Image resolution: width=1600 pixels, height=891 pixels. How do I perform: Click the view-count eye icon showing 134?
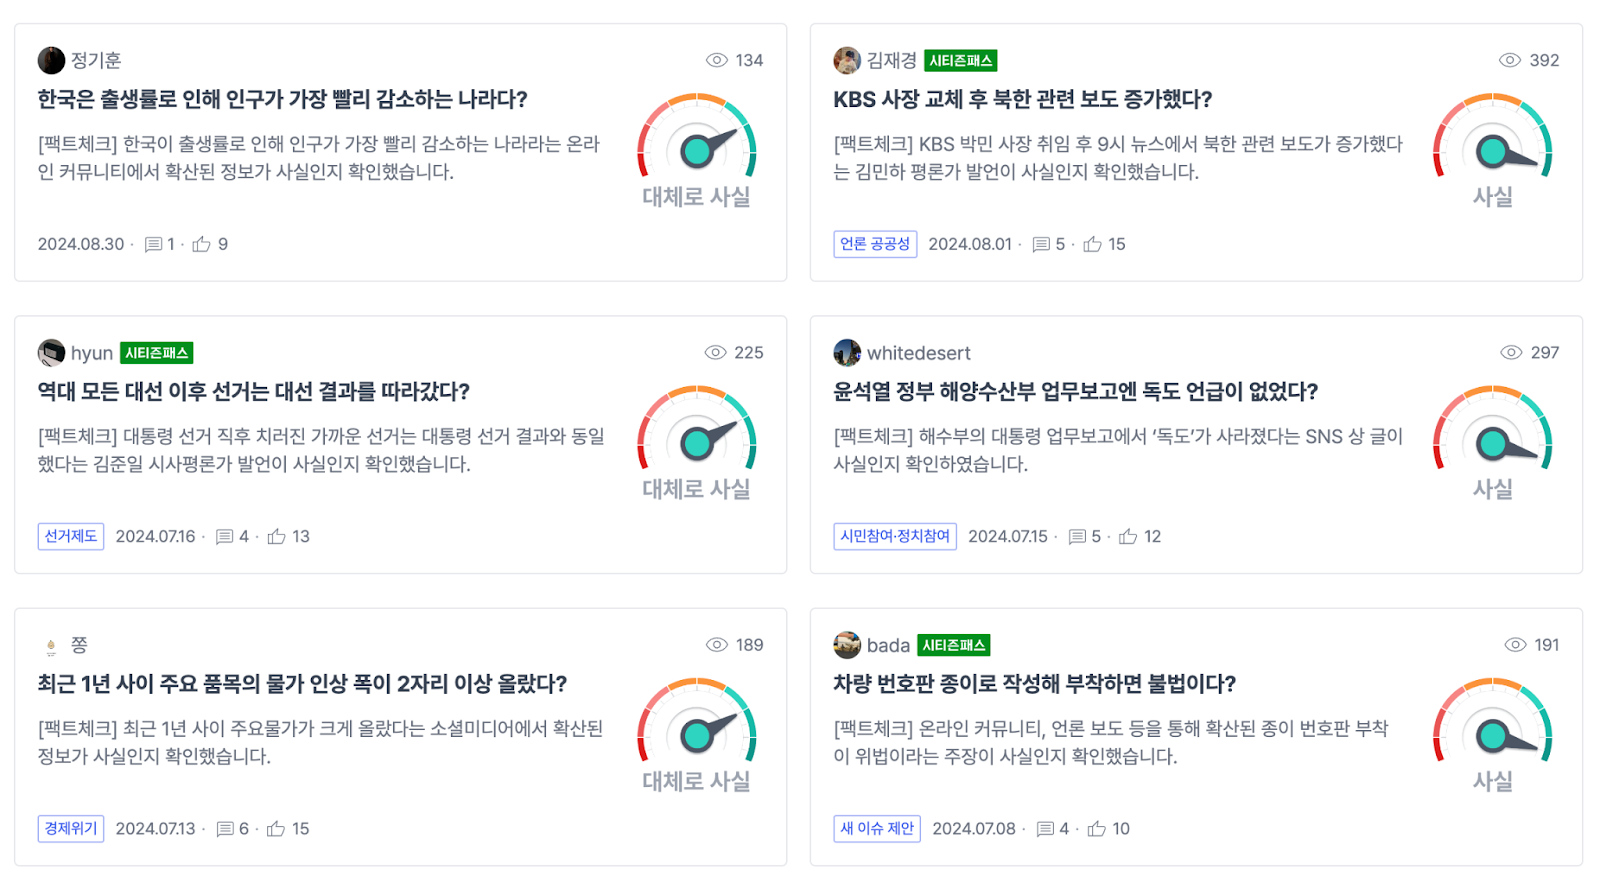pos(716,60)
